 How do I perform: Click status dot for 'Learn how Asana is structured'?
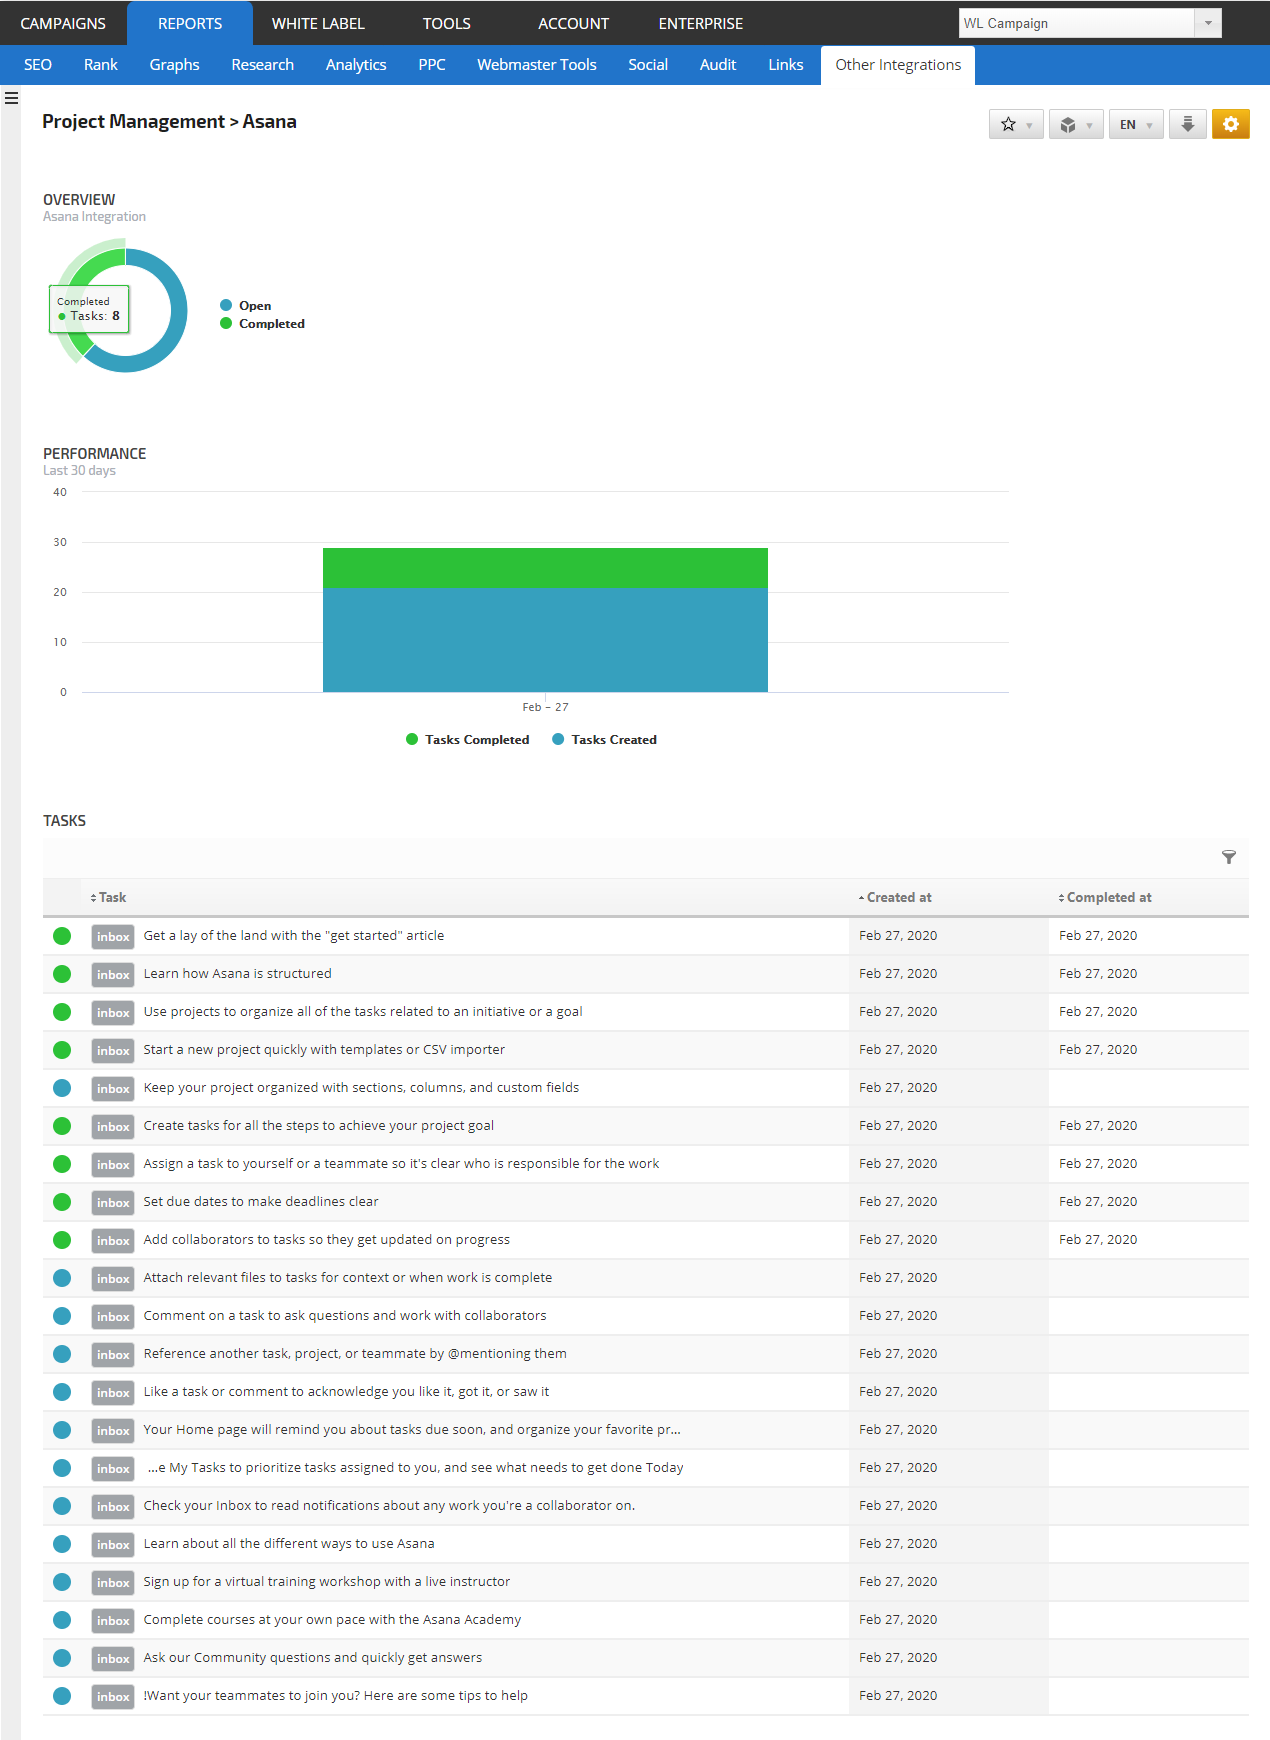point(62,974)
